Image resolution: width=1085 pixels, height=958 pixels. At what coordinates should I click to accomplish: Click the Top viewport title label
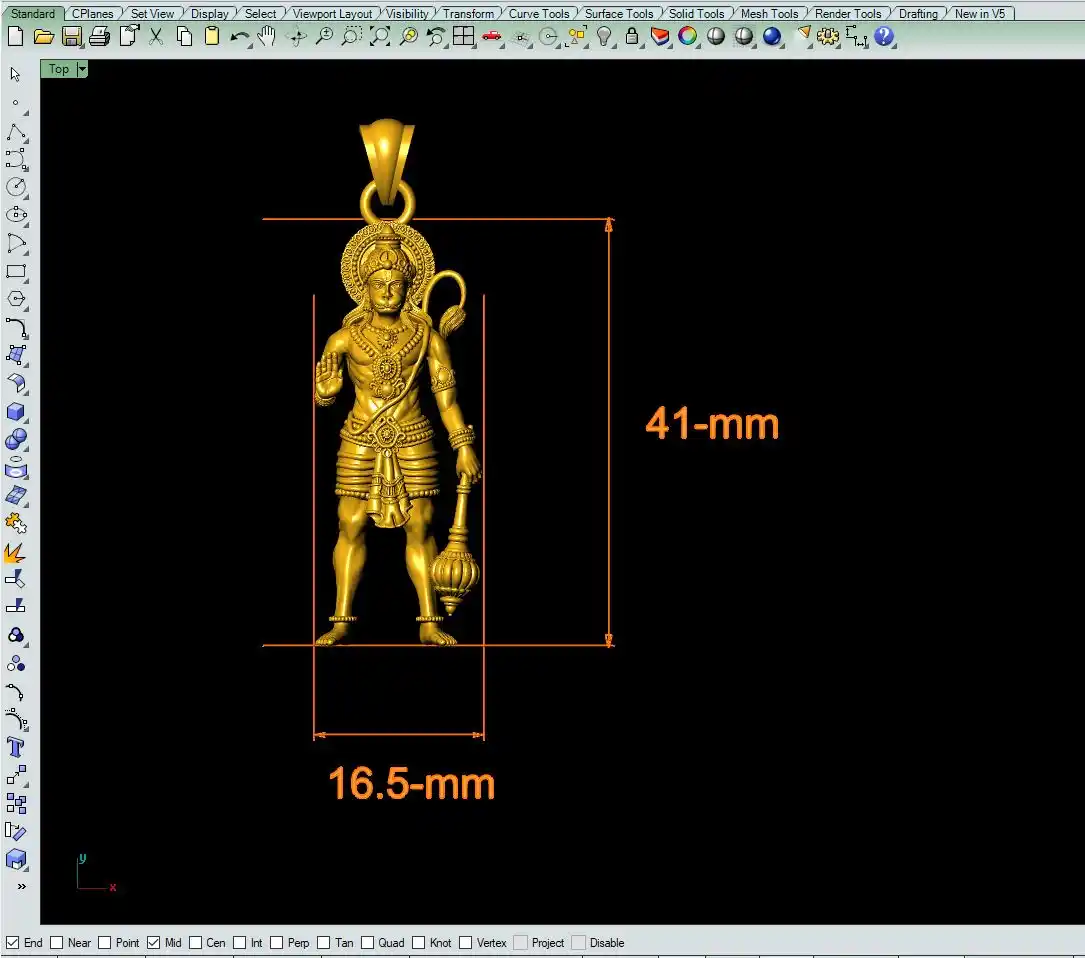click(59, 69)
